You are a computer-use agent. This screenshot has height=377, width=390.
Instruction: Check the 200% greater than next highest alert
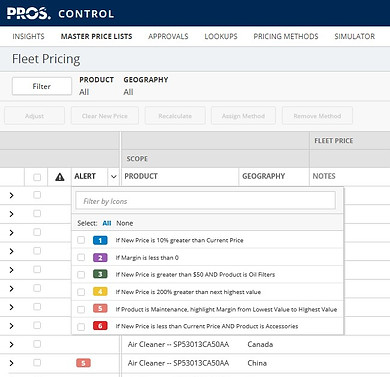coord(81,292)
